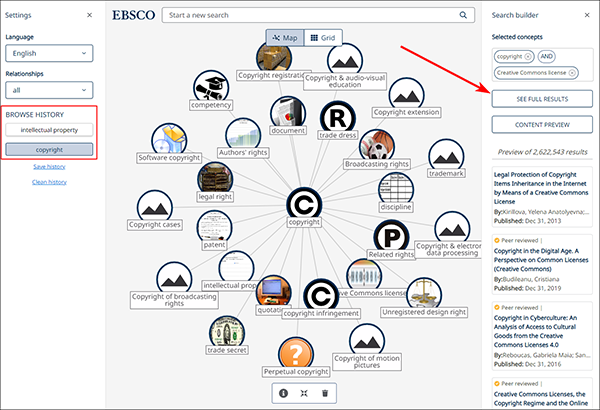Viewport: 600px width, 410px height.
Task: Click the Broadcasting rights sports balls node
Action: coord(377,147)
